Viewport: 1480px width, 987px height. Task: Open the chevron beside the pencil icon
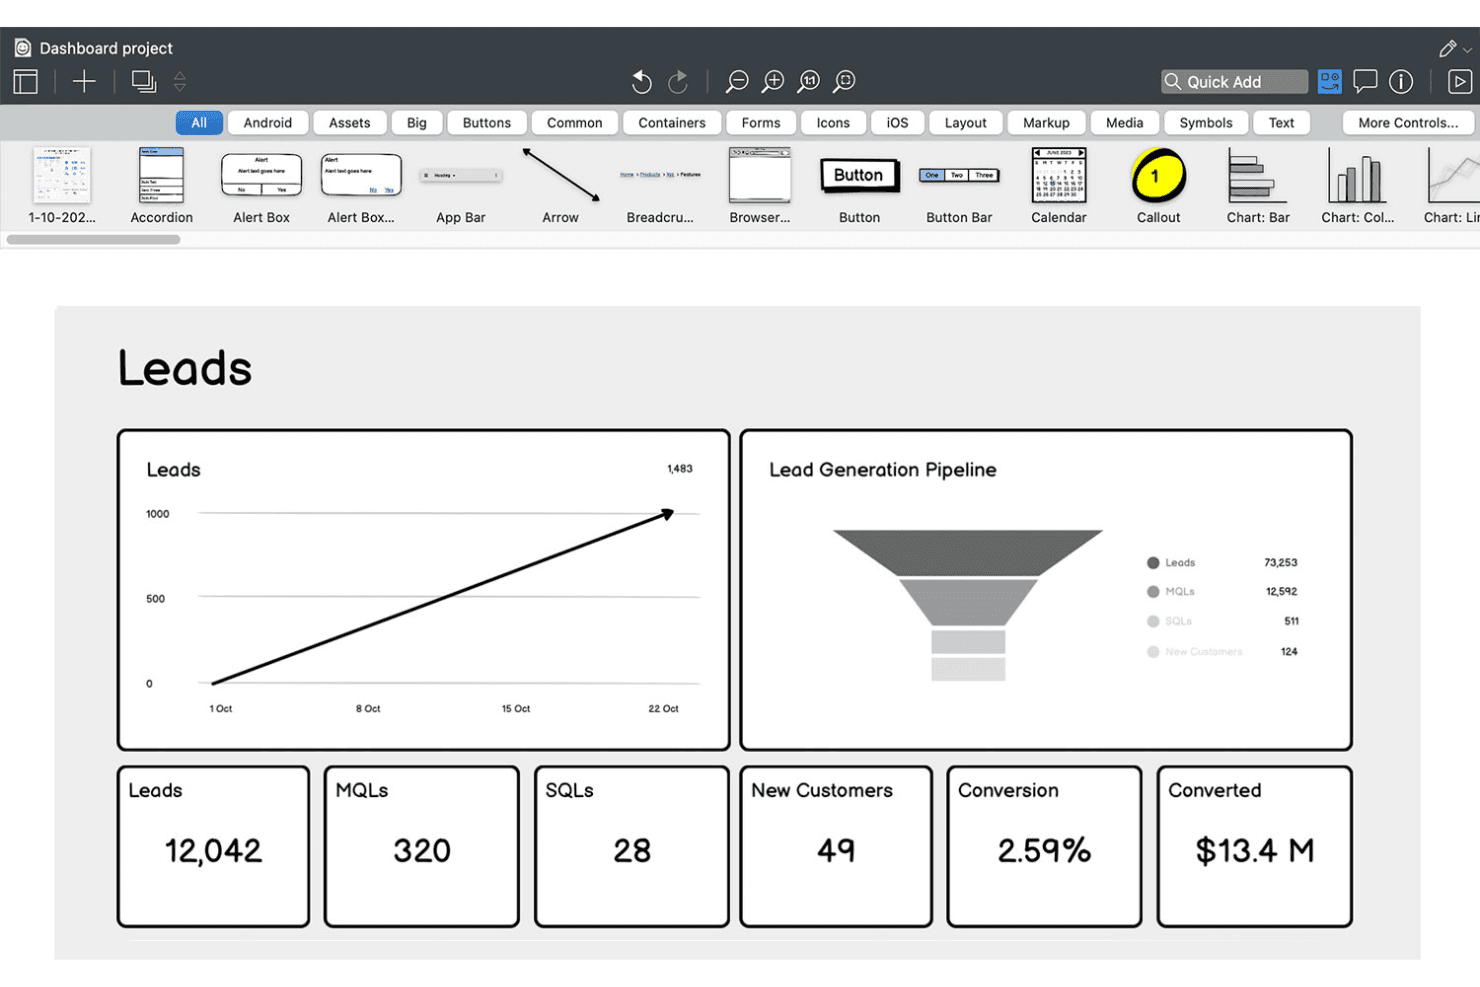1467,49
